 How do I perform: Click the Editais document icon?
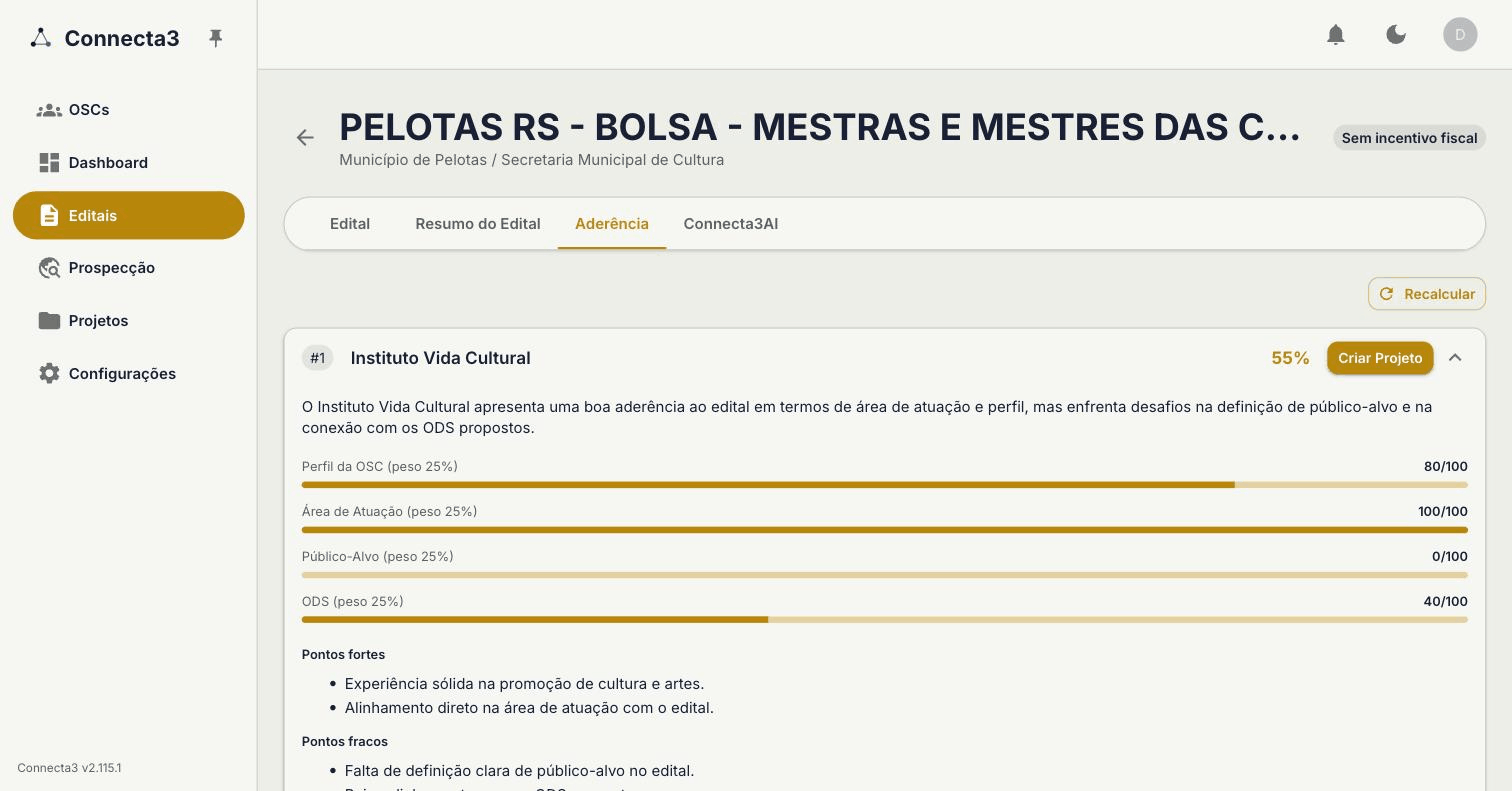(49, 215)
